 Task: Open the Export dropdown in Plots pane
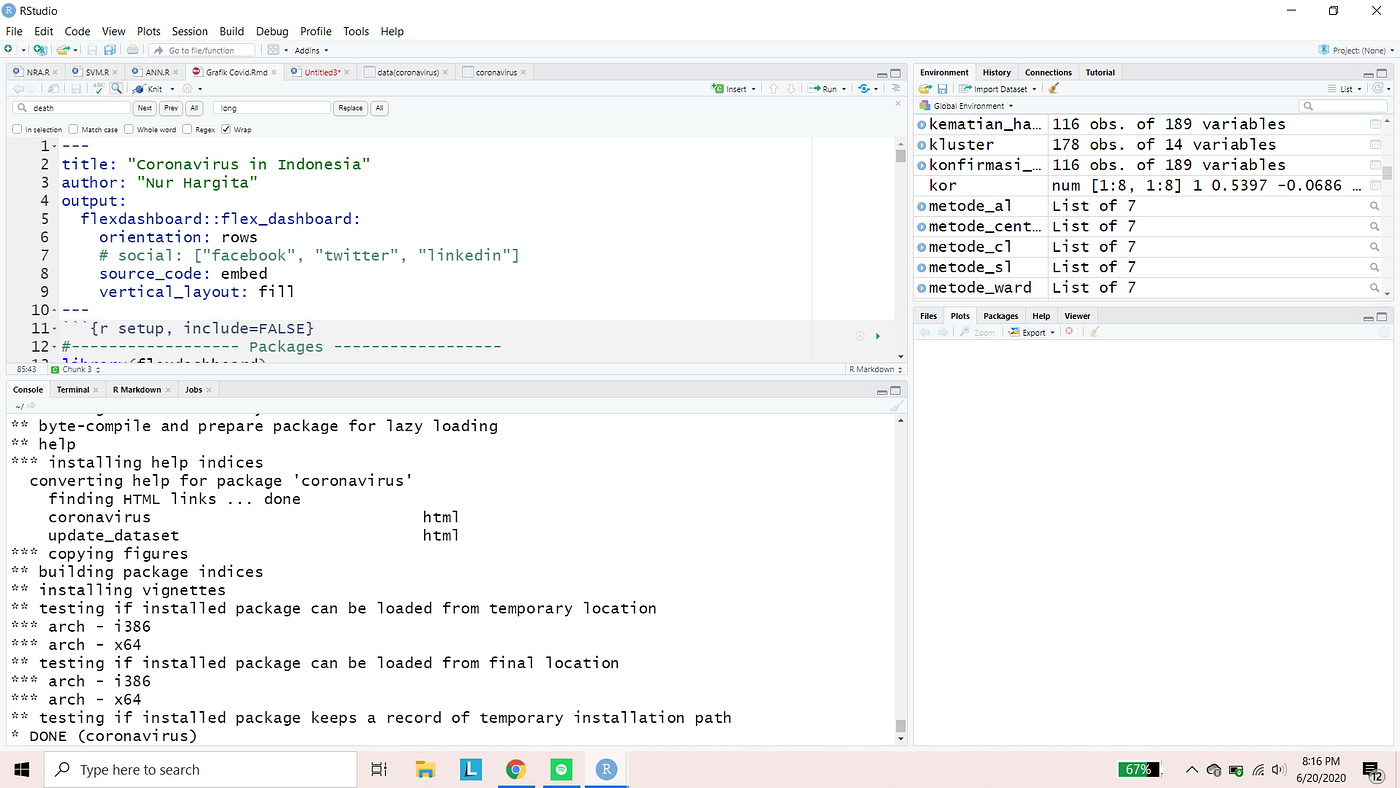coord(1033,332)
